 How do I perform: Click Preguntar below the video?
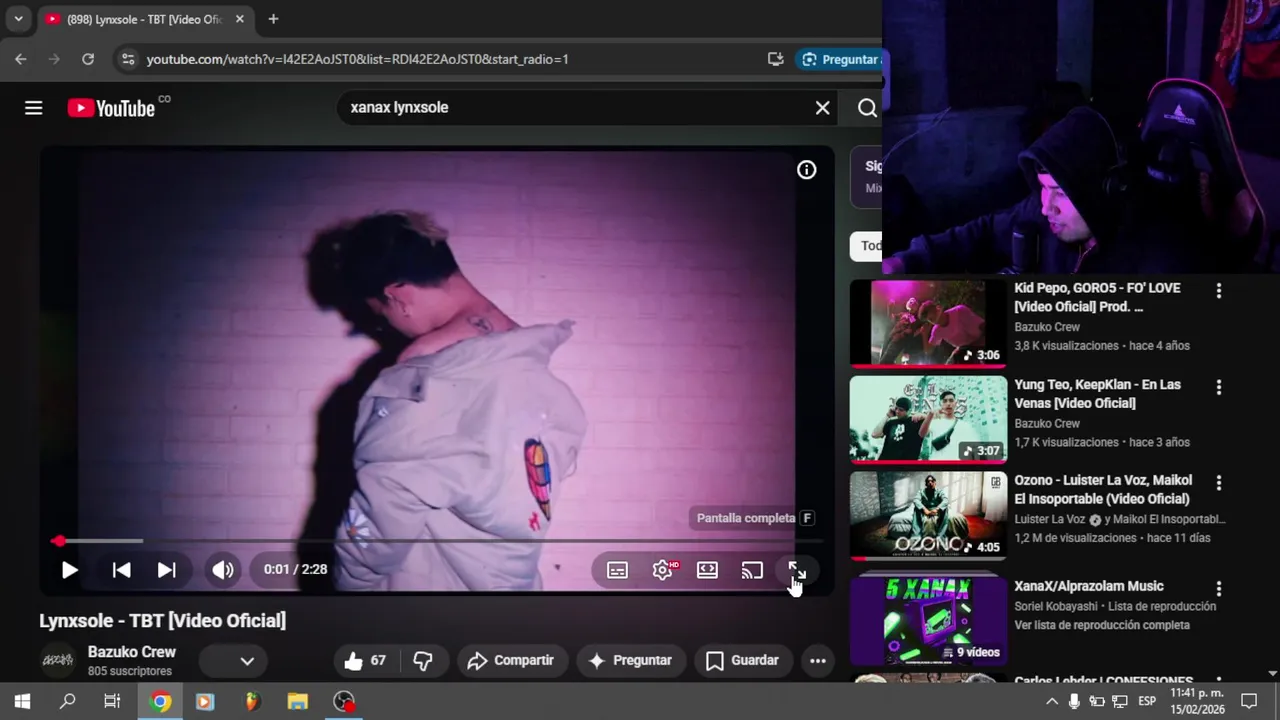[630, 660]
